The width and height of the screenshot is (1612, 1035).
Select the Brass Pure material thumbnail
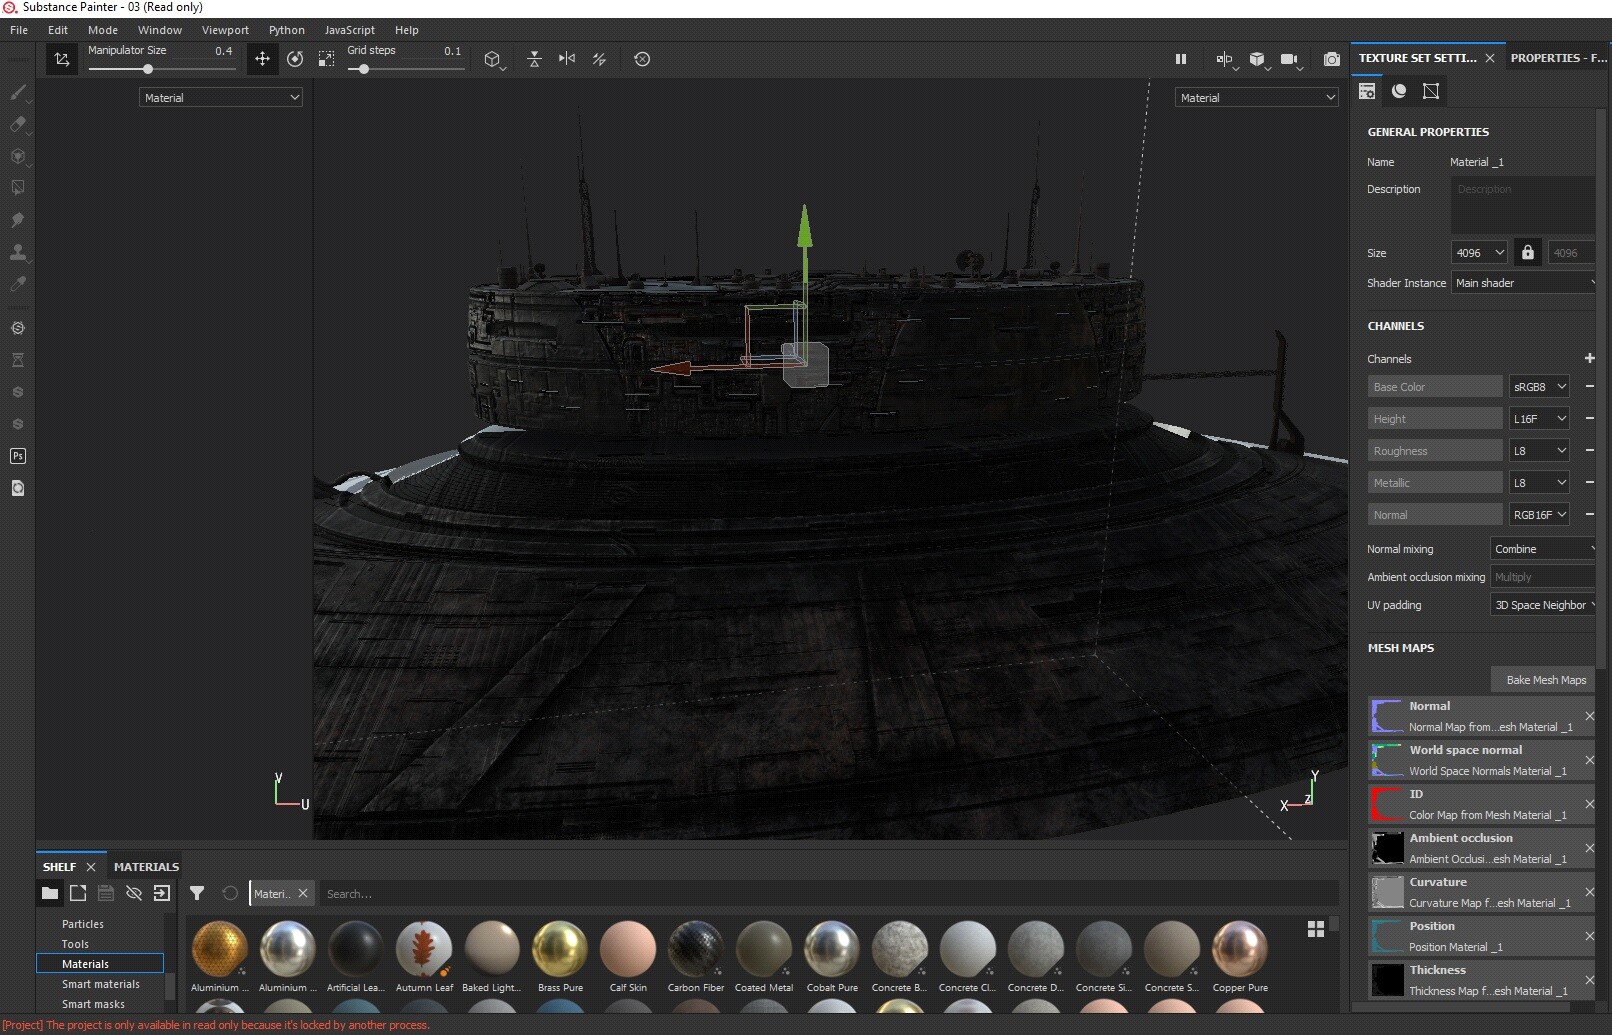tap(560, 957)
